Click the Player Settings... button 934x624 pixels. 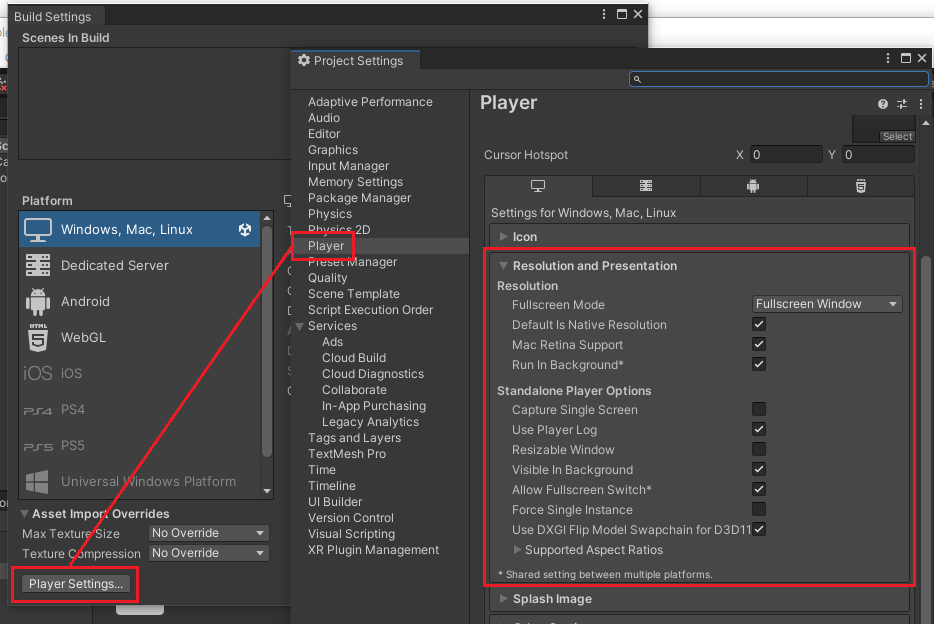[76, 584]
